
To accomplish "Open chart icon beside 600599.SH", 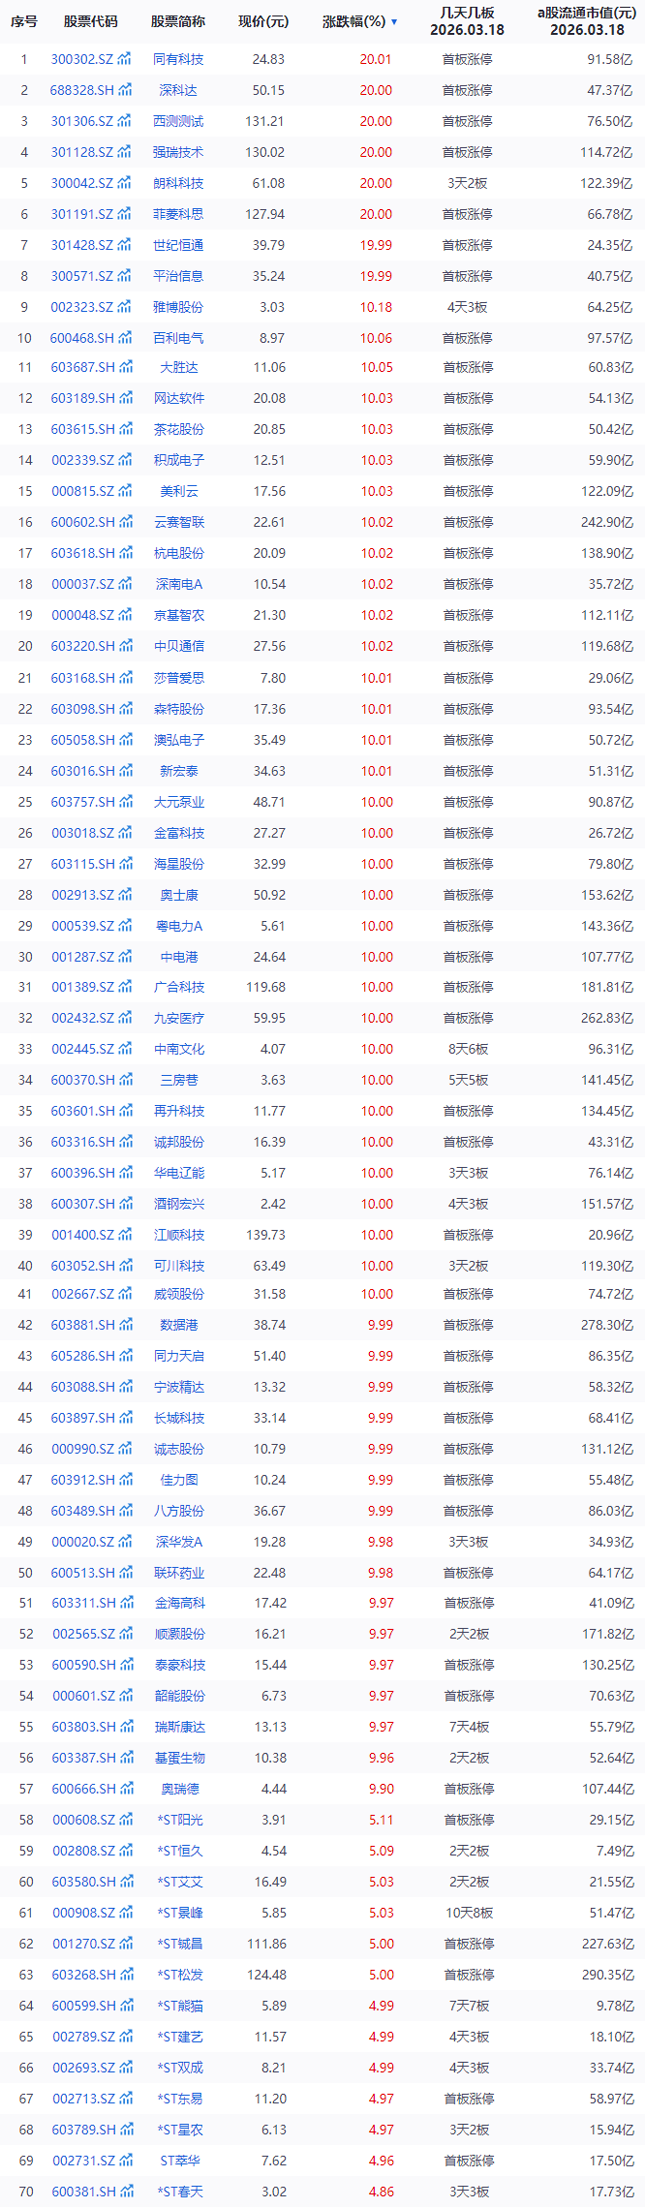I will pos(125,2005).
